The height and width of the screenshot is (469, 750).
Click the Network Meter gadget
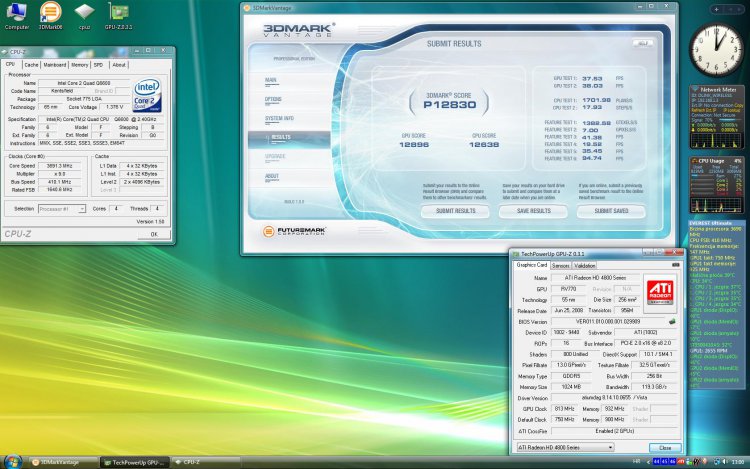coord(716,118)
